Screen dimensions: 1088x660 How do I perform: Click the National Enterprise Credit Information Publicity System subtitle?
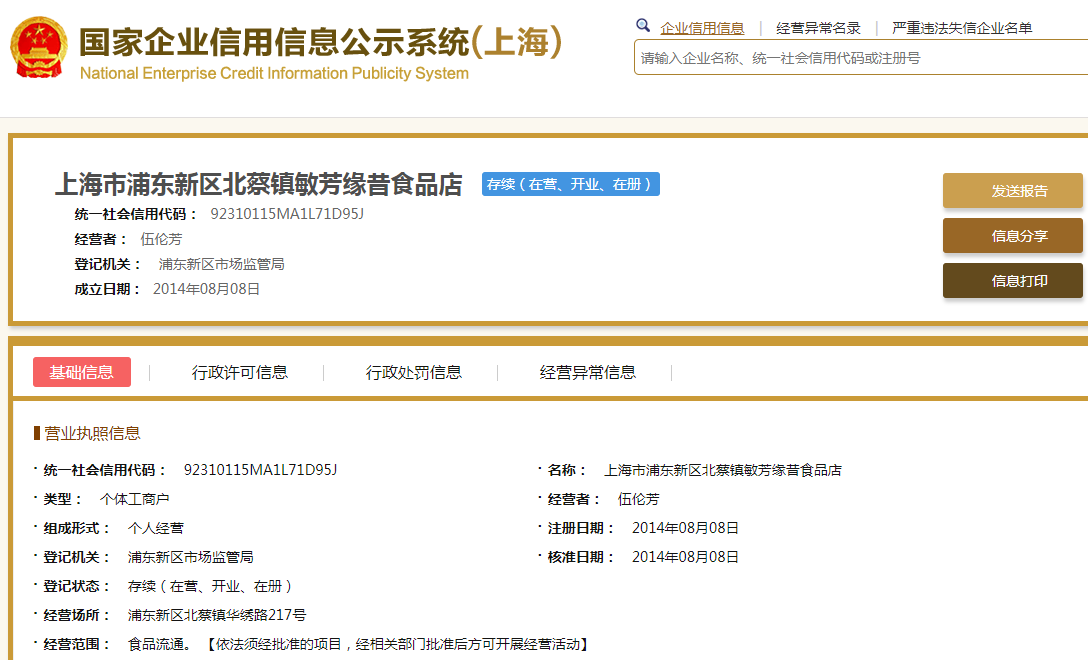274,74
